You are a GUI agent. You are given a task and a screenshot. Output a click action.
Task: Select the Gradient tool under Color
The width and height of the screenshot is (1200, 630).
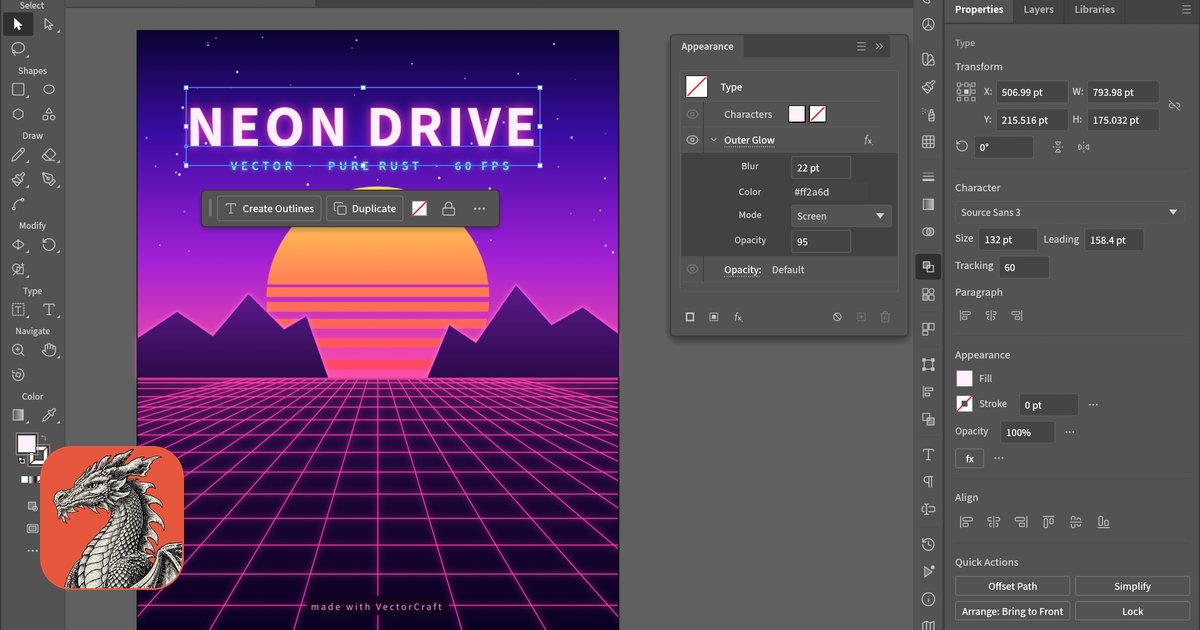(x=18, y=415)
